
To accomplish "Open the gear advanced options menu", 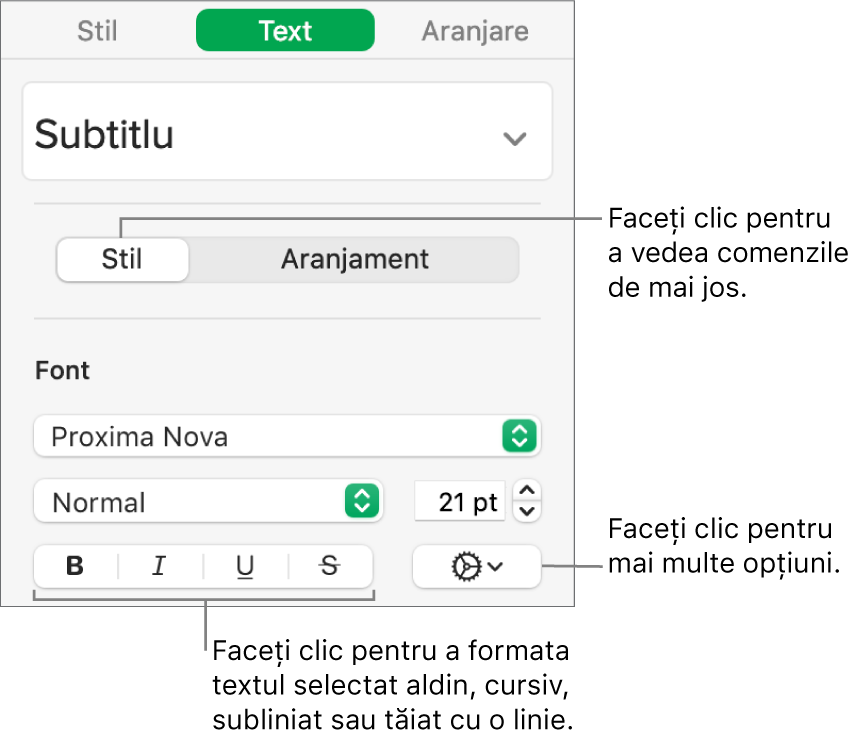I will point(476,567).
